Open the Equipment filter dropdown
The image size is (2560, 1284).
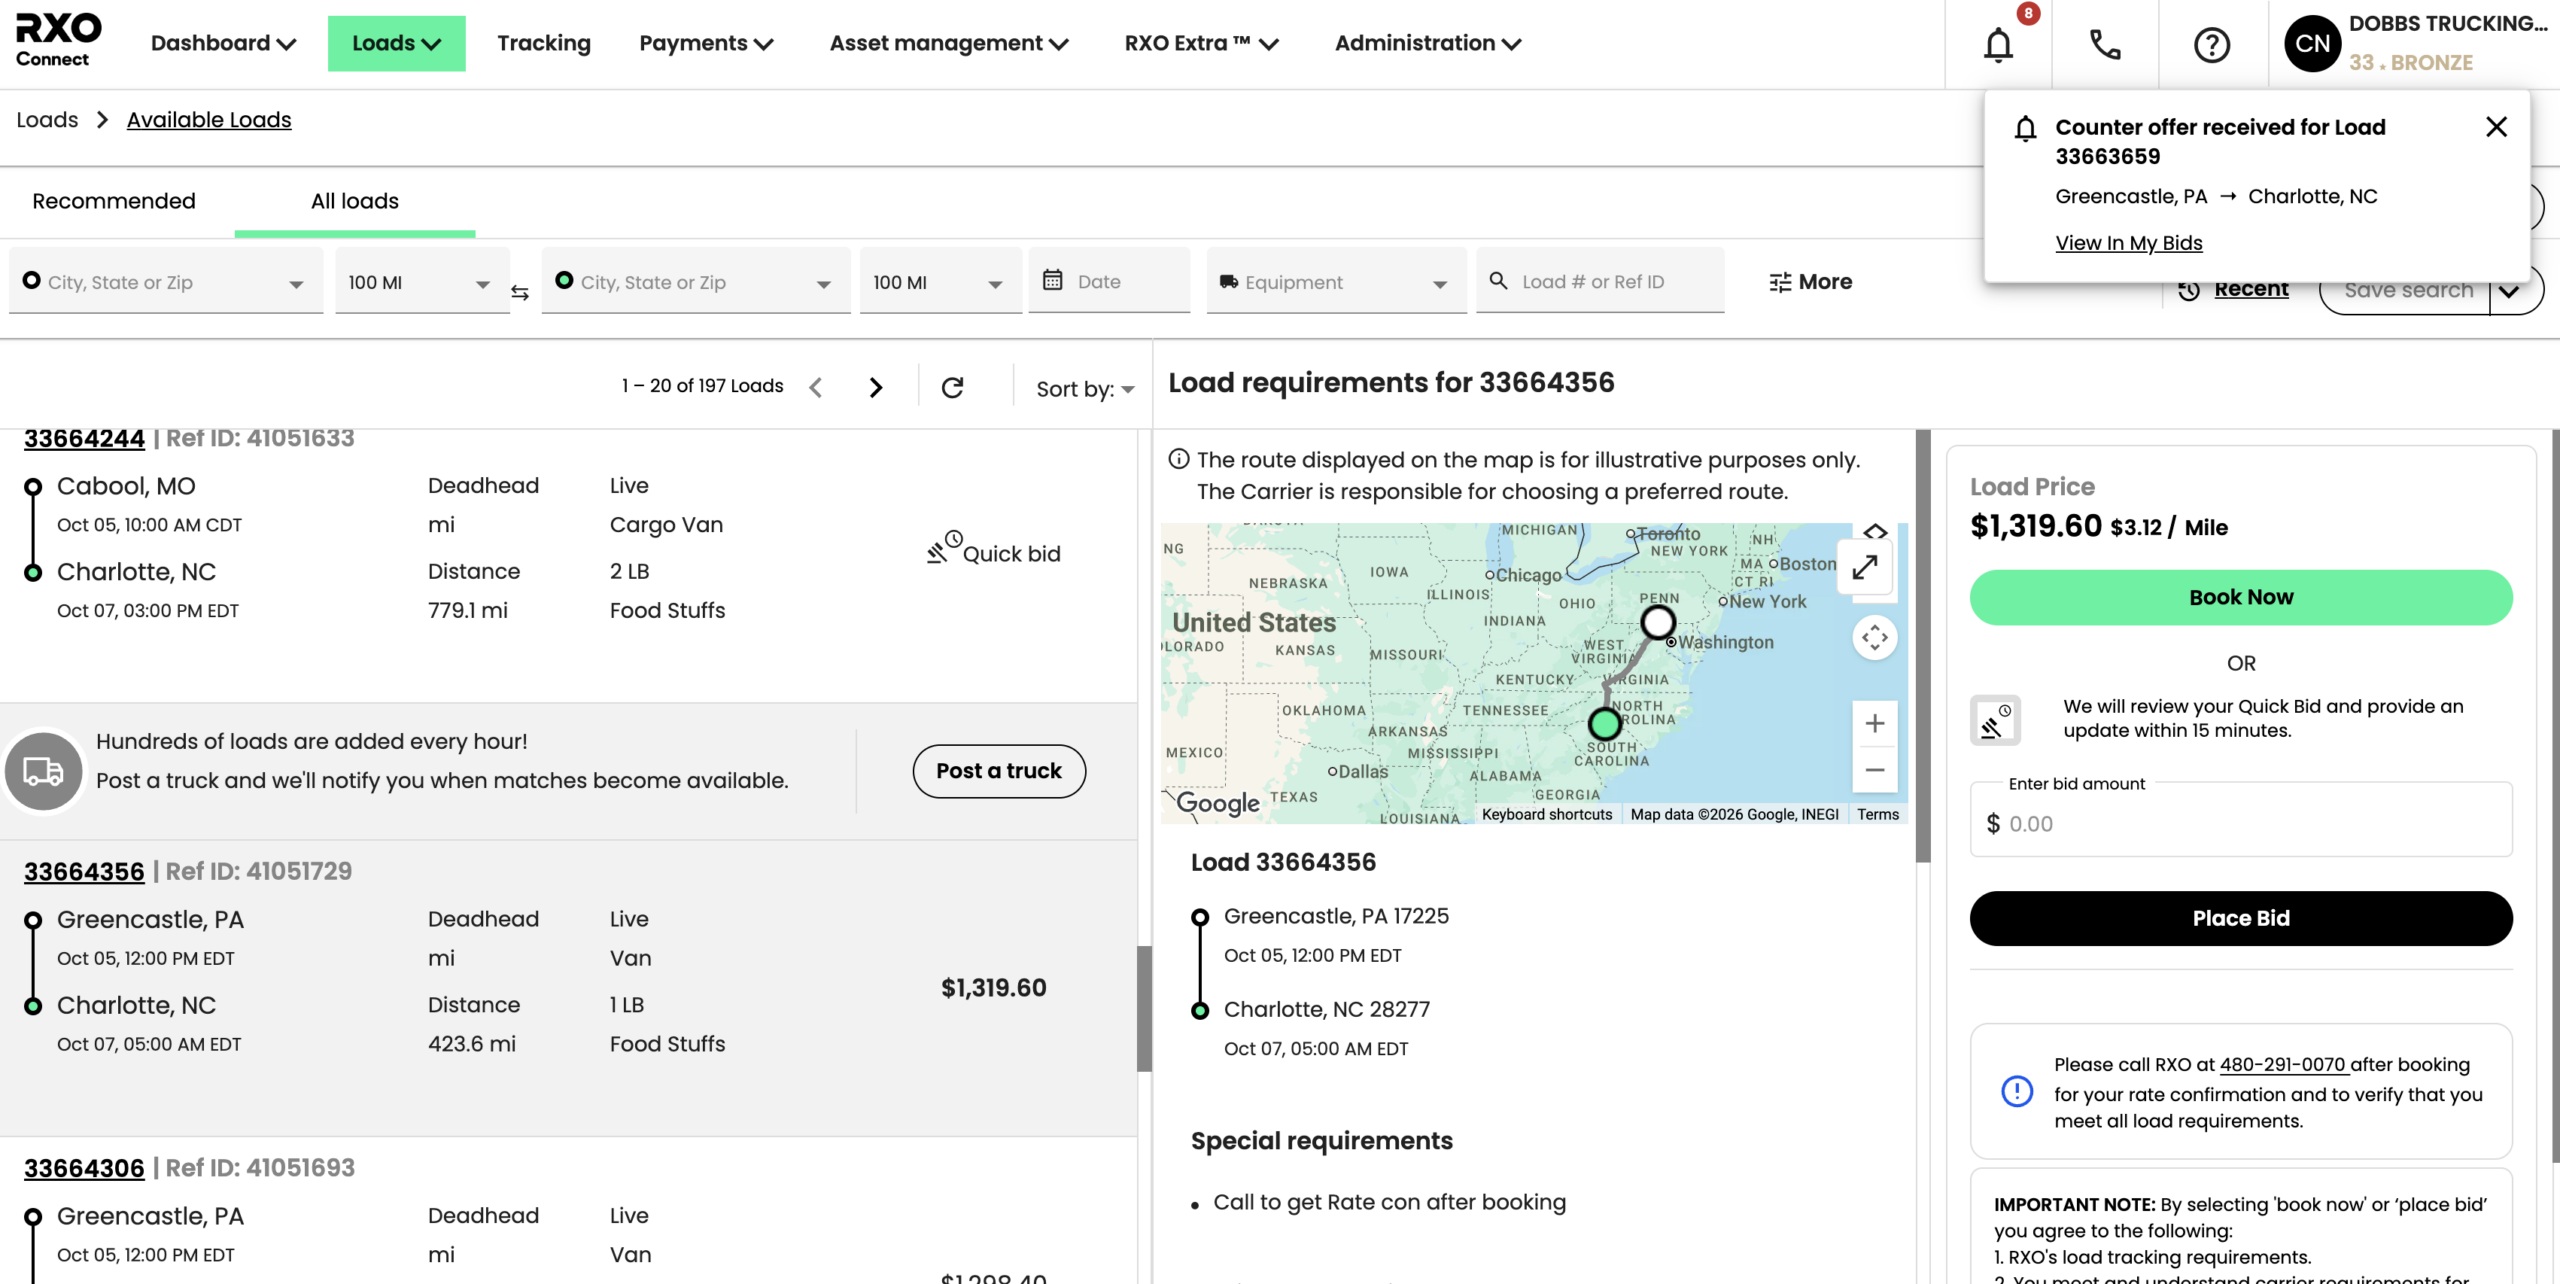[x=1336, y=282]
